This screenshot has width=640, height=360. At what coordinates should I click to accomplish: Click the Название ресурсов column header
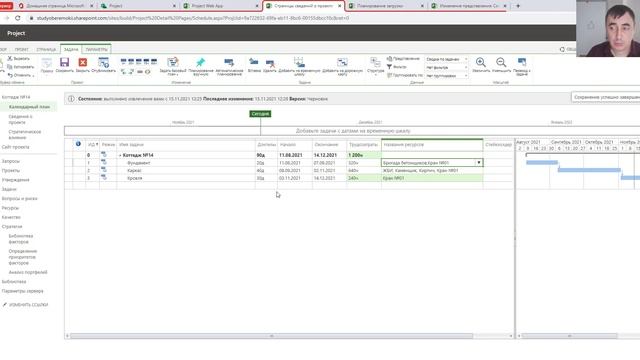[432, 144]
